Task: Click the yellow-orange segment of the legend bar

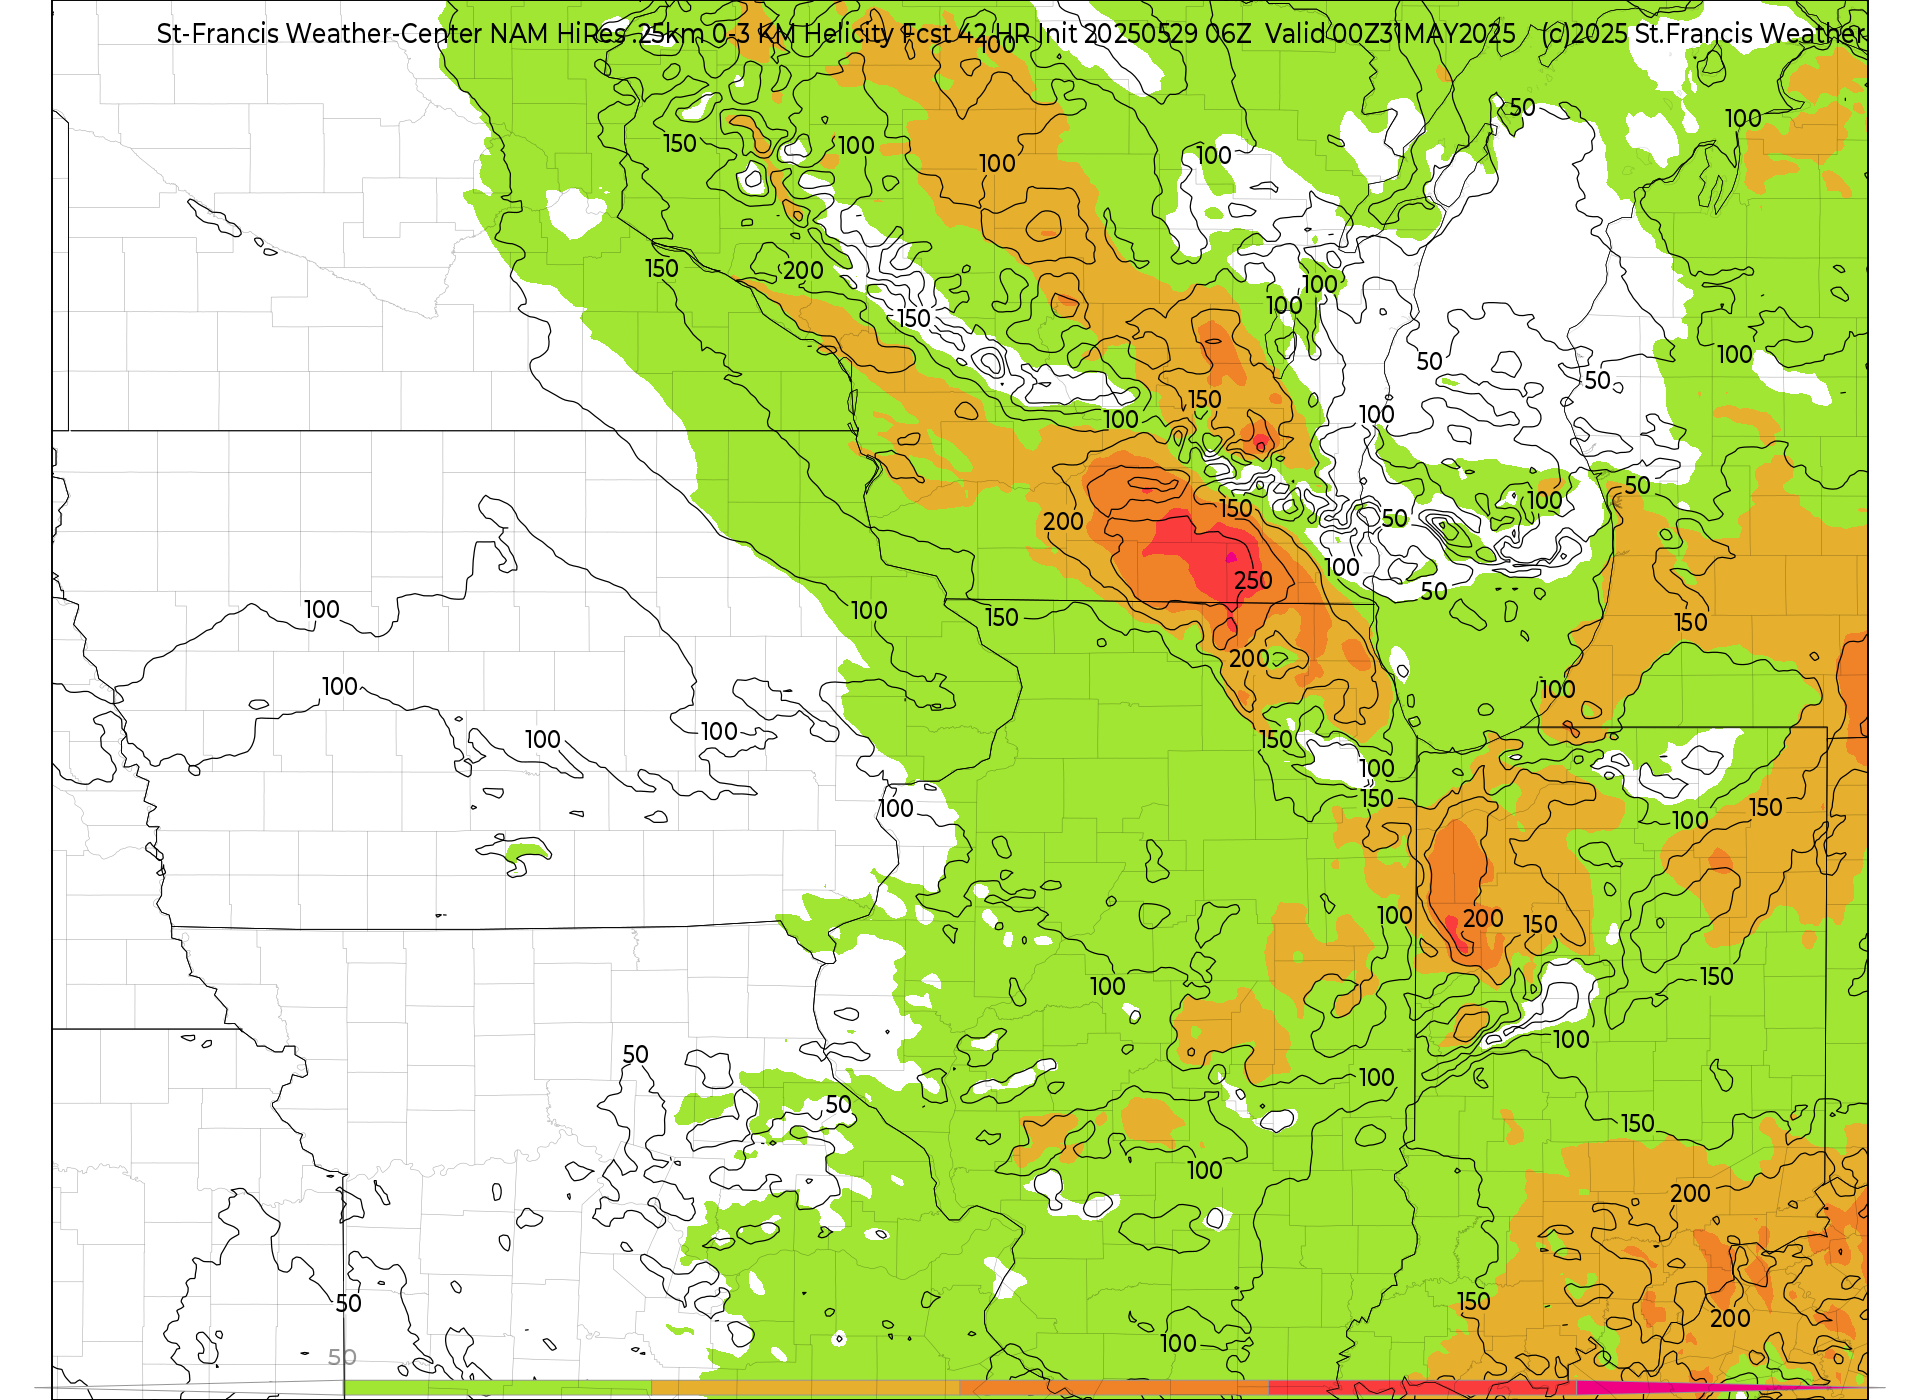Action: [805, 1389]
